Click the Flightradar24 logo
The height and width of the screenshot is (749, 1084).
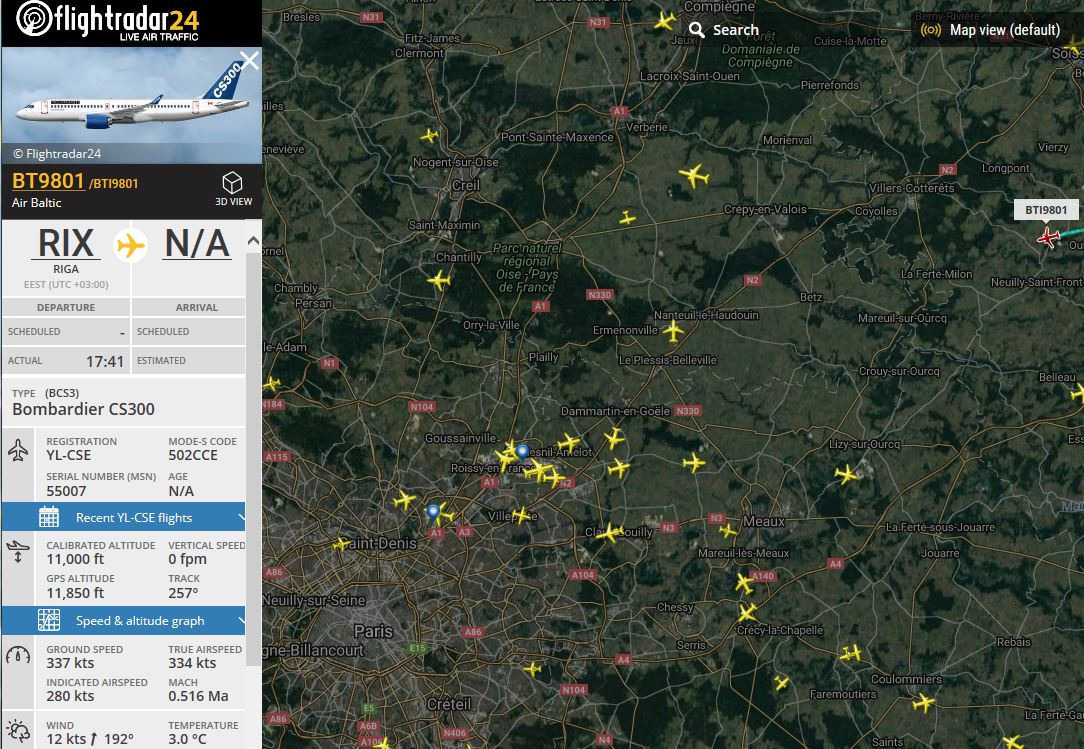(x=108, y=21)
